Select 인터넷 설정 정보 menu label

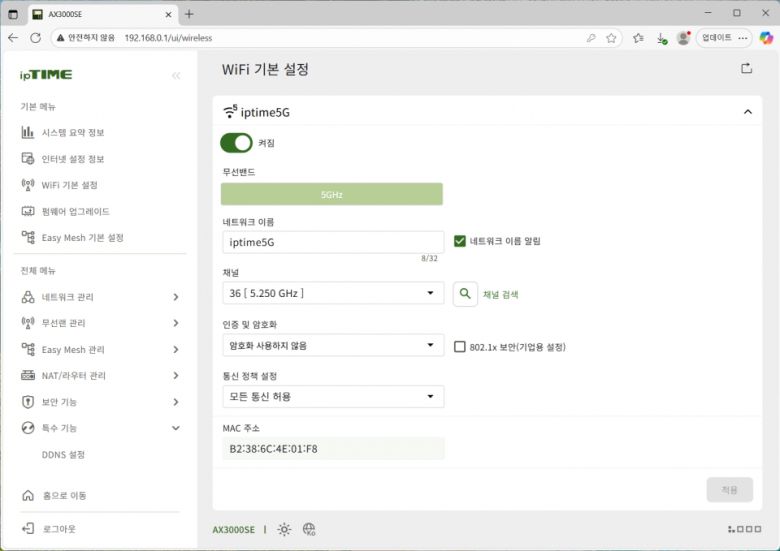point(73,159)
